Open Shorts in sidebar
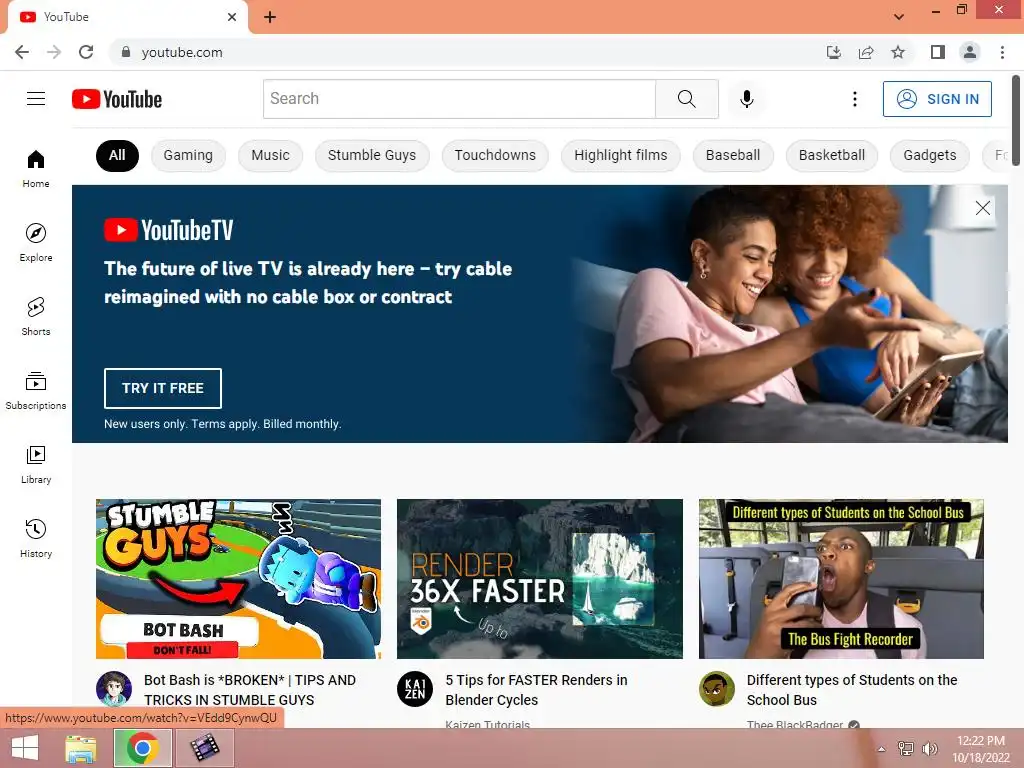This screenshot has width=1024, height=768. click(36, 316)
